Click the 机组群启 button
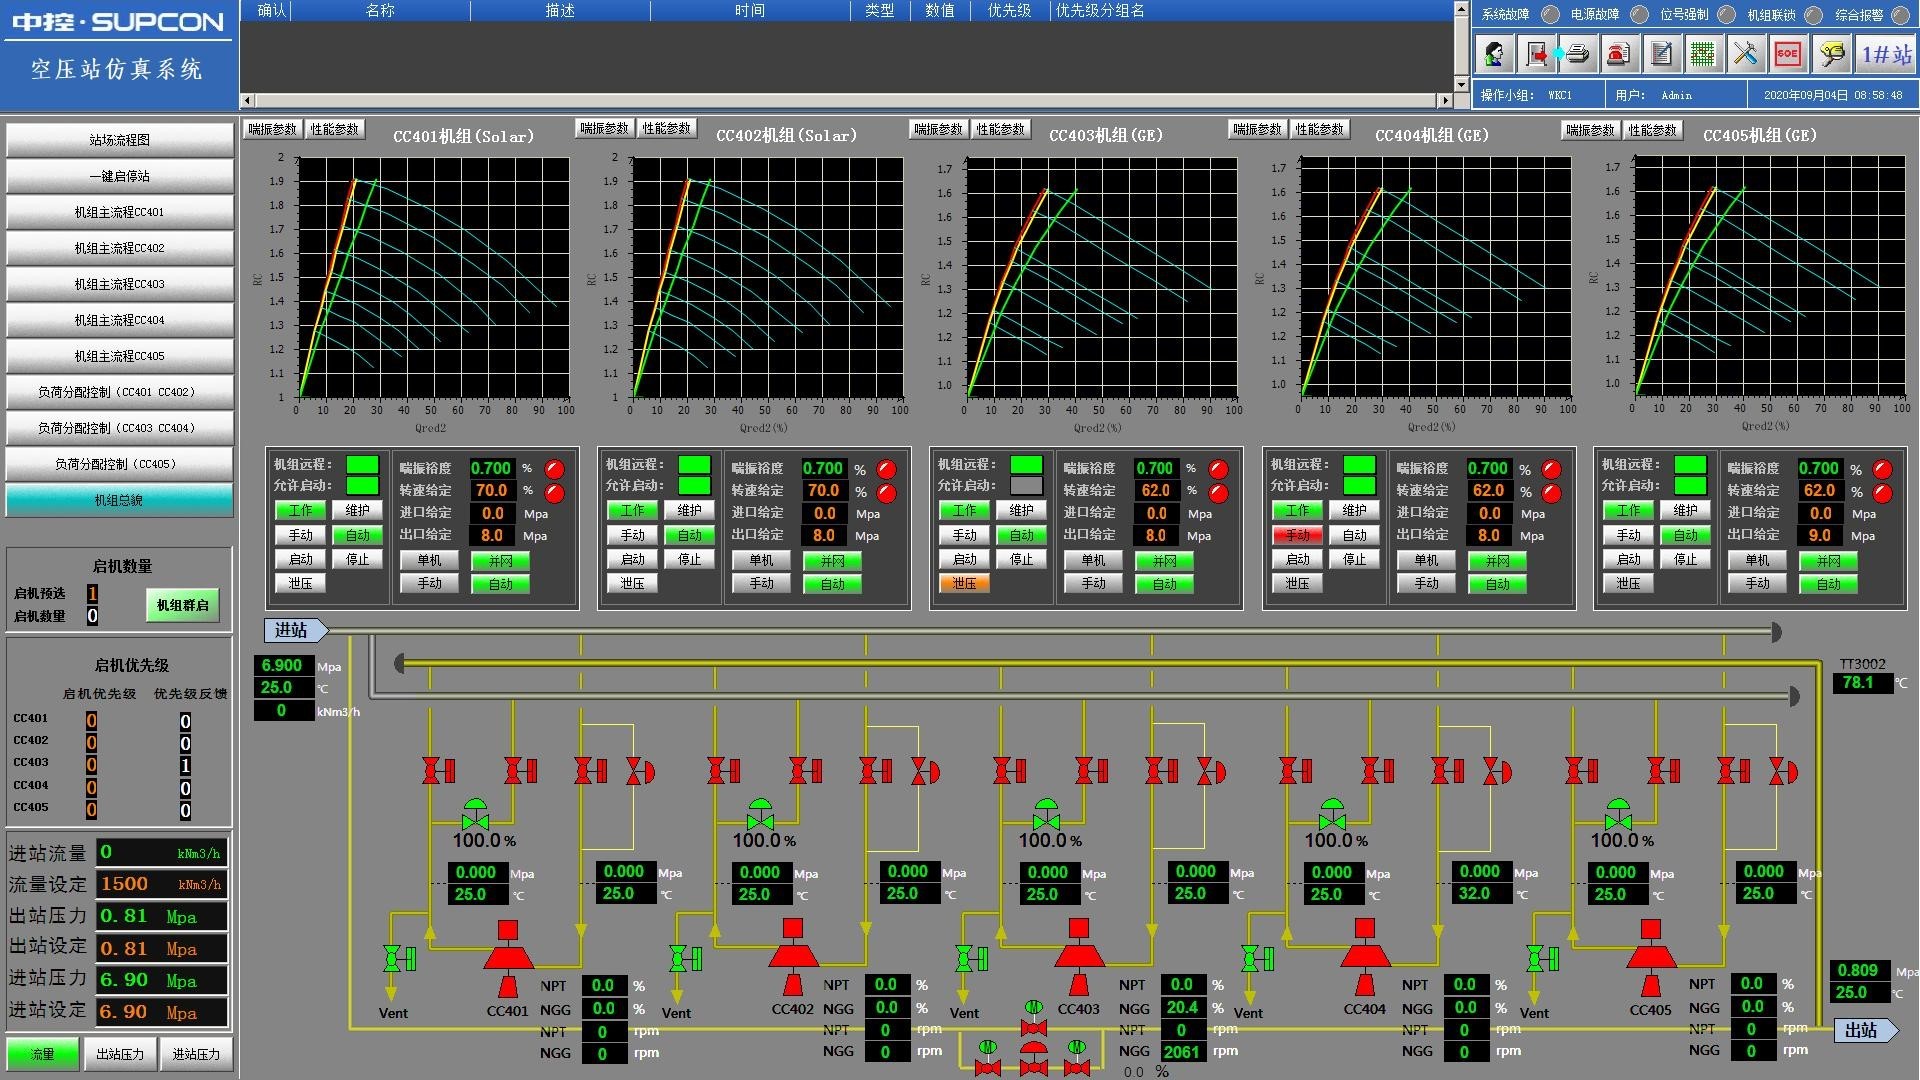Screen dimensions: 1920x1080 183,605
